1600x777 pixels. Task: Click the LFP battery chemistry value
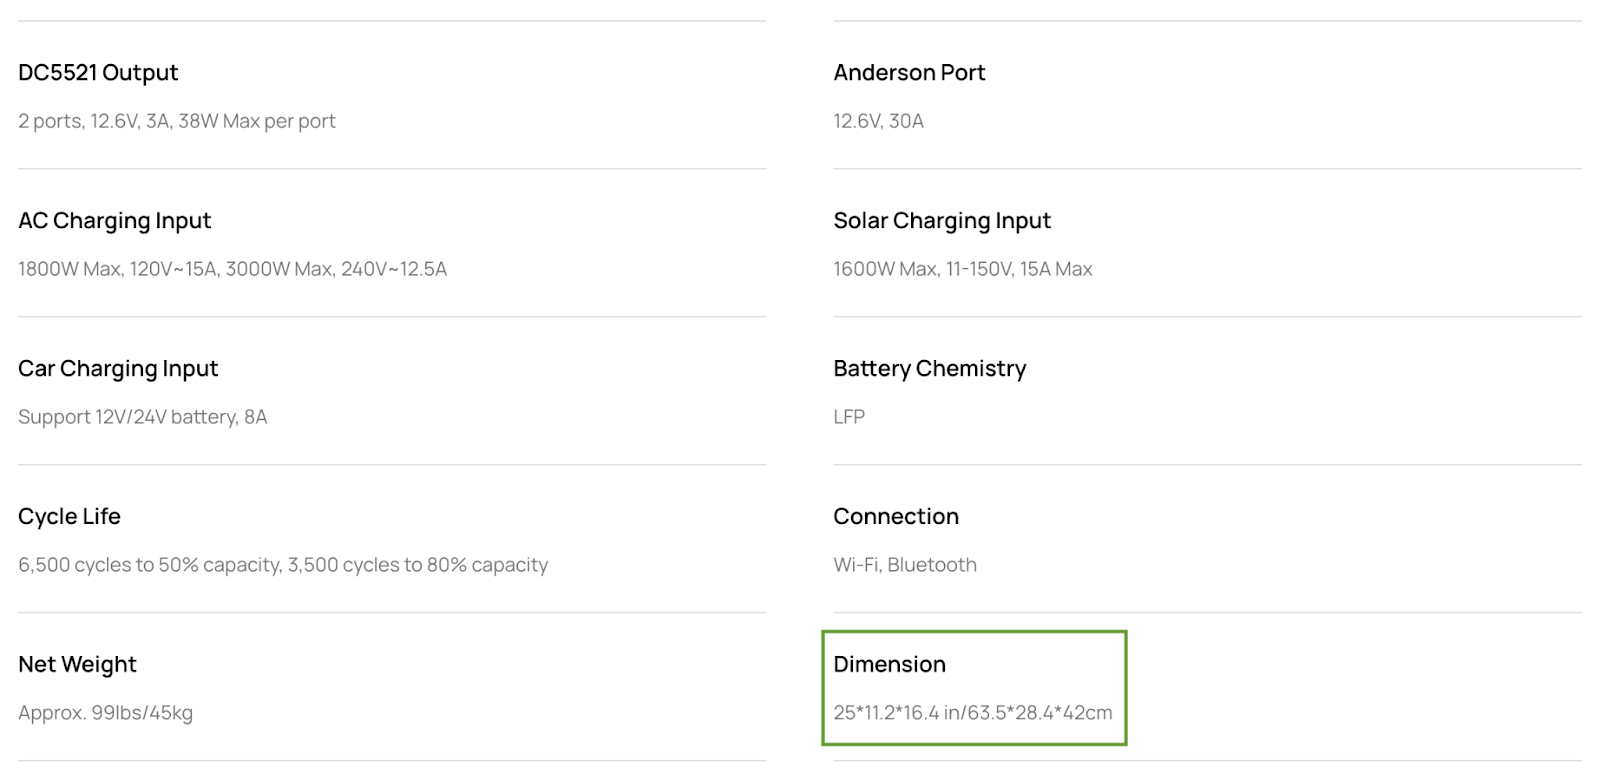[849, 417]
